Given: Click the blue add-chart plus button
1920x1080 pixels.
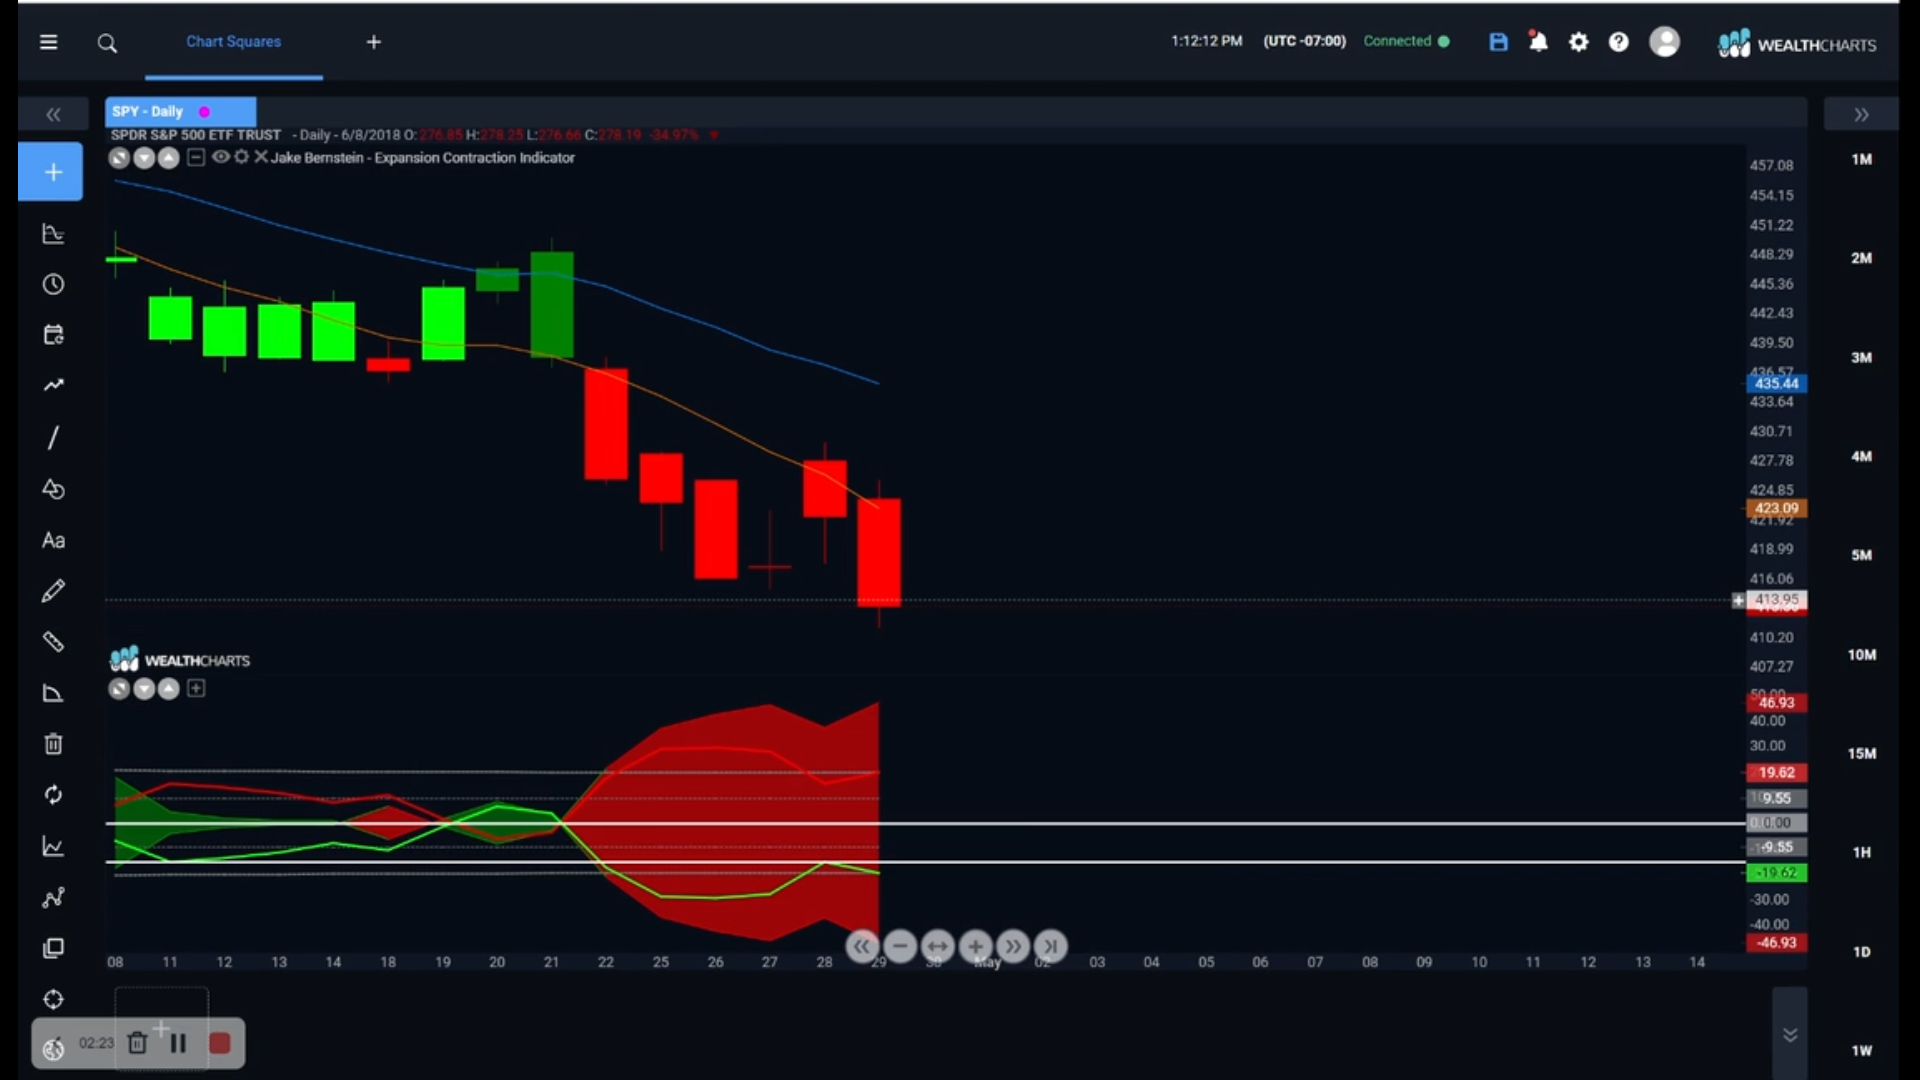Looking at the screenshot, I should (x=51, y=172).
